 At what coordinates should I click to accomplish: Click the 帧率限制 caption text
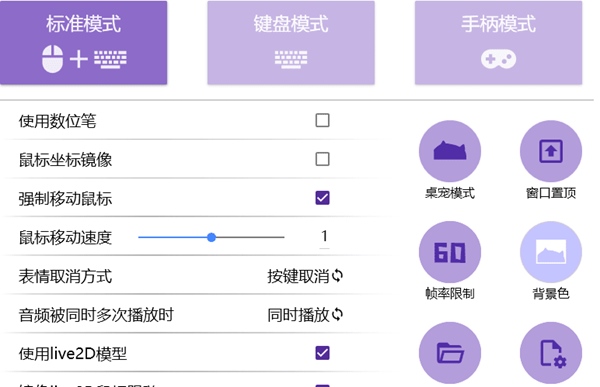tap(450, 294)
